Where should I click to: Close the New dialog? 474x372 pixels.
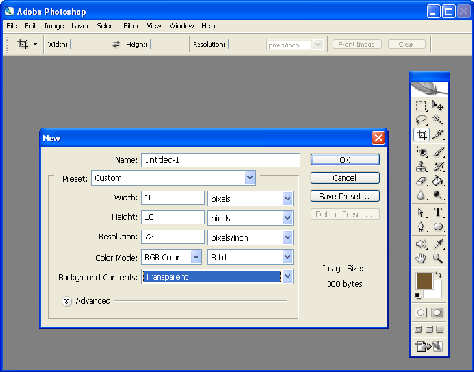(378, 138)
